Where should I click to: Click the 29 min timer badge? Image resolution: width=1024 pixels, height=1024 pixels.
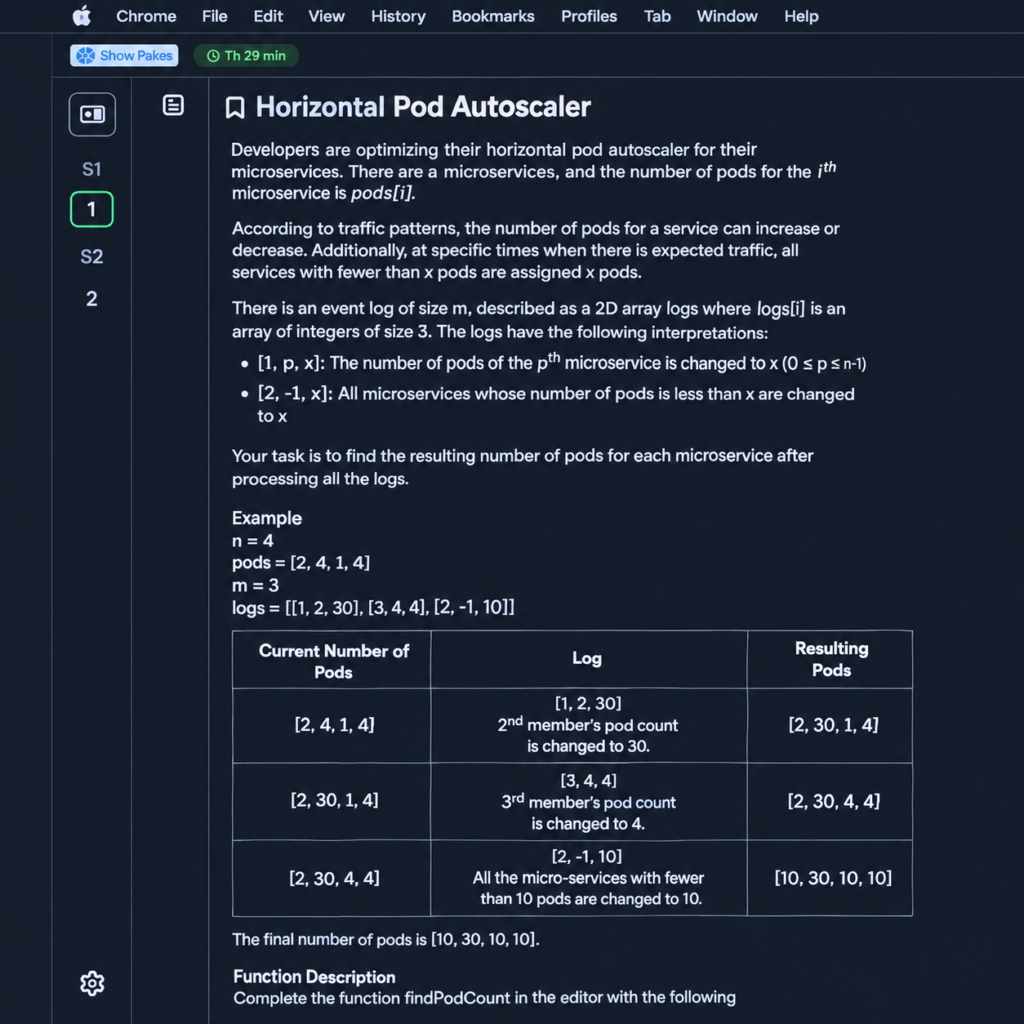[x=246, y=56]
